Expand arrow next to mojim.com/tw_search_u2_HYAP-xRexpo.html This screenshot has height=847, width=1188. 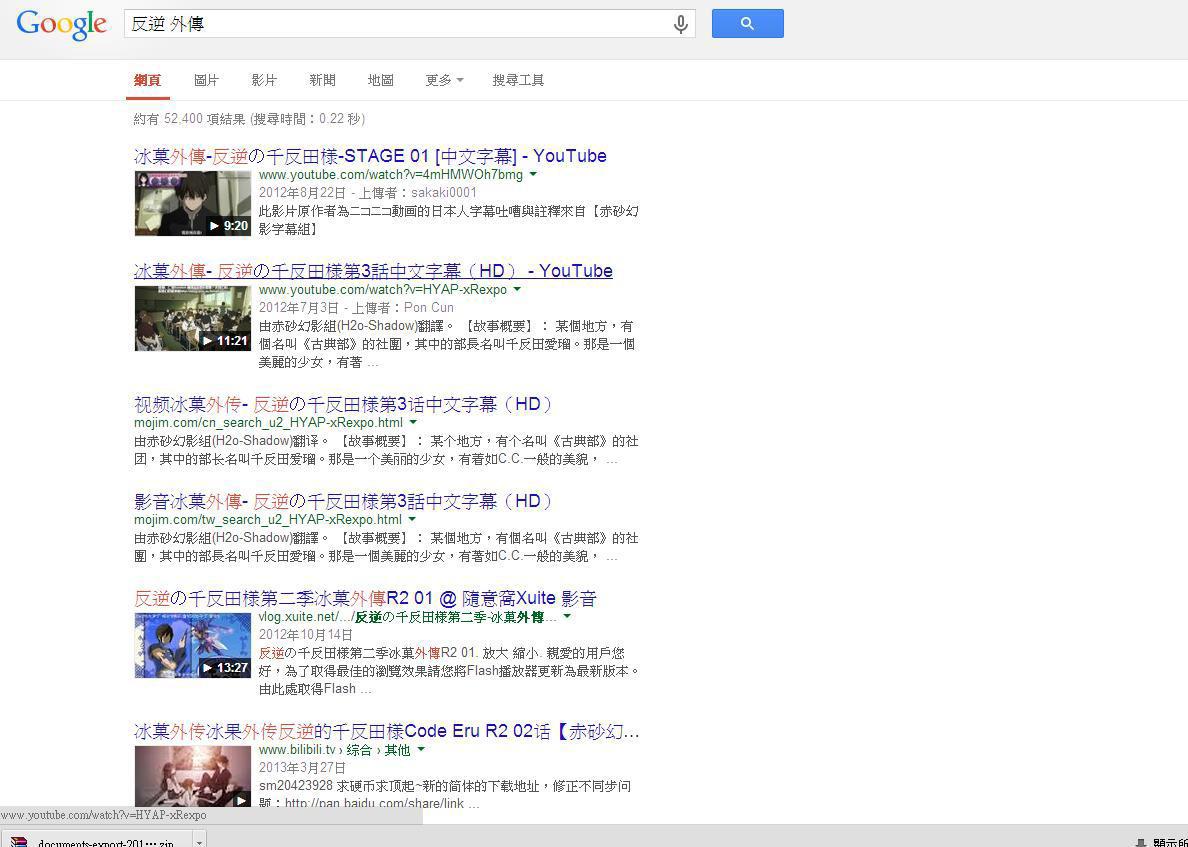tap(412, 519)
